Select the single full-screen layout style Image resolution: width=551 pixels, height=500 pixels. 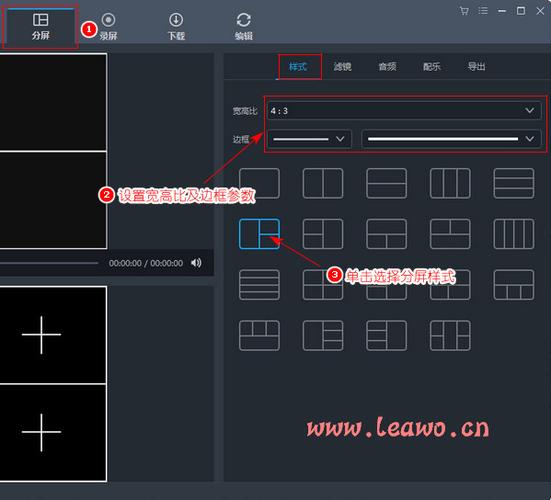click(259, 183)
